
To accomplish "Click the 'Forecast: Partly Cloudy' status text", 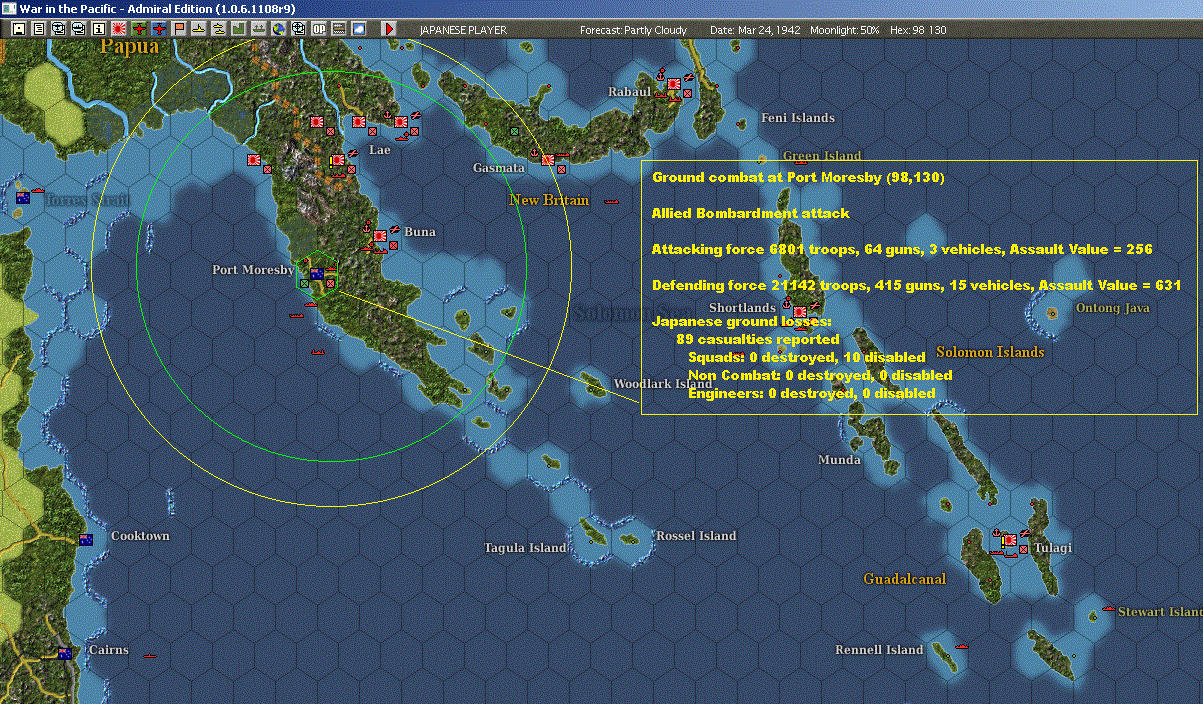I will 634,30.
